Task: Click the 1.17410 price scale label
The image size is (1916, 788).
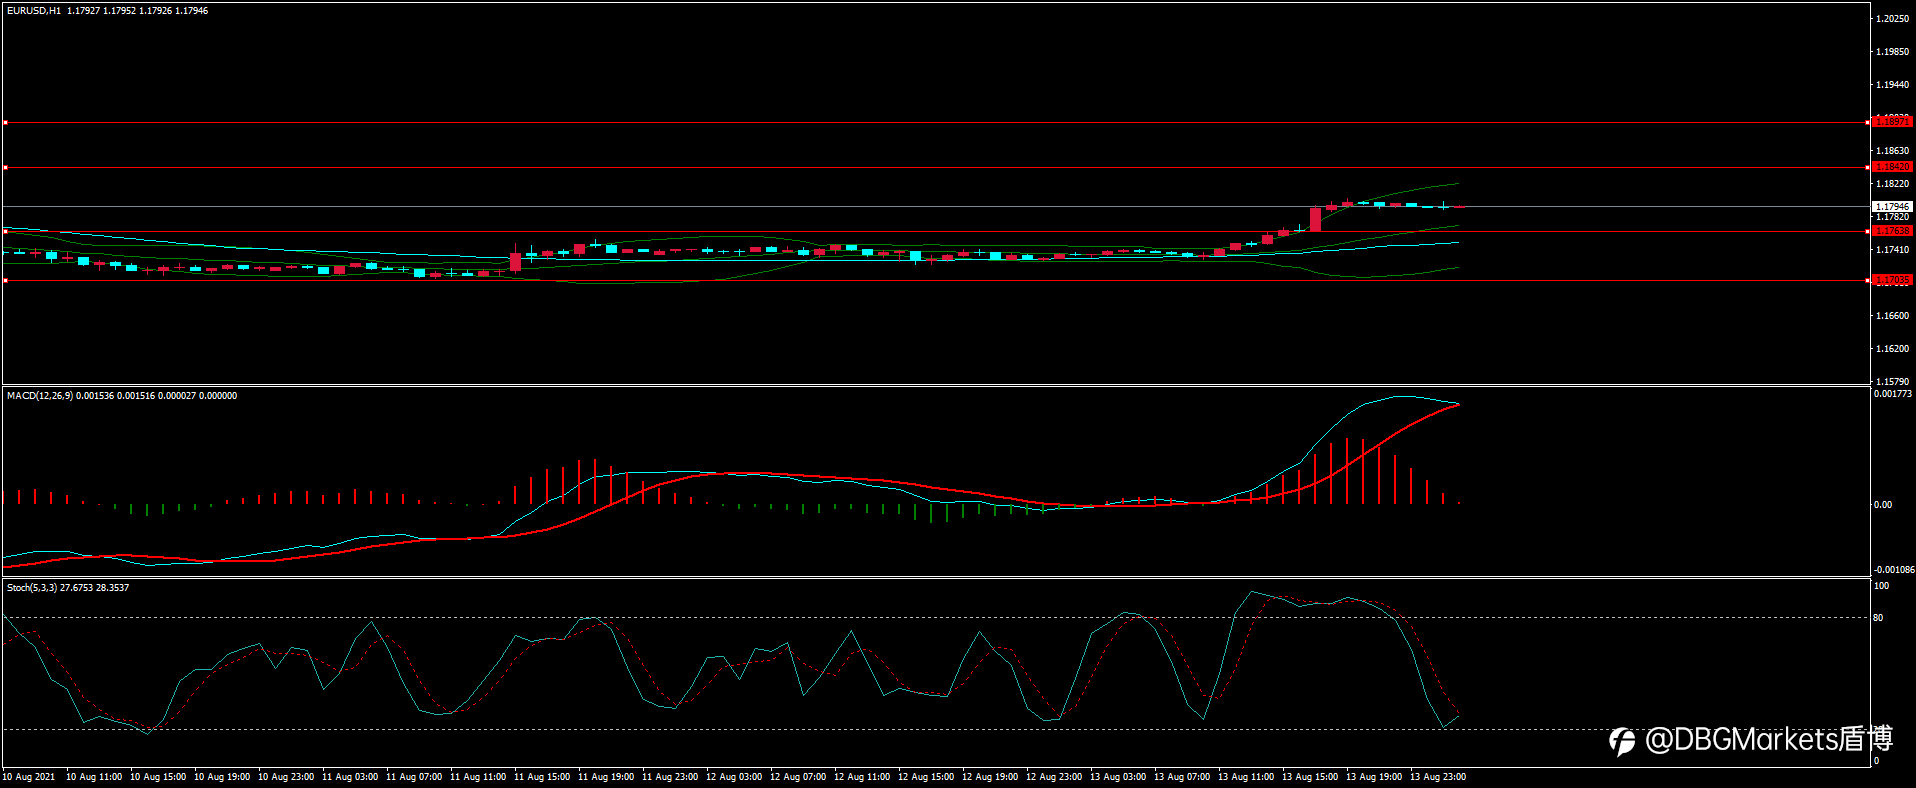Action: point(1892,250)
